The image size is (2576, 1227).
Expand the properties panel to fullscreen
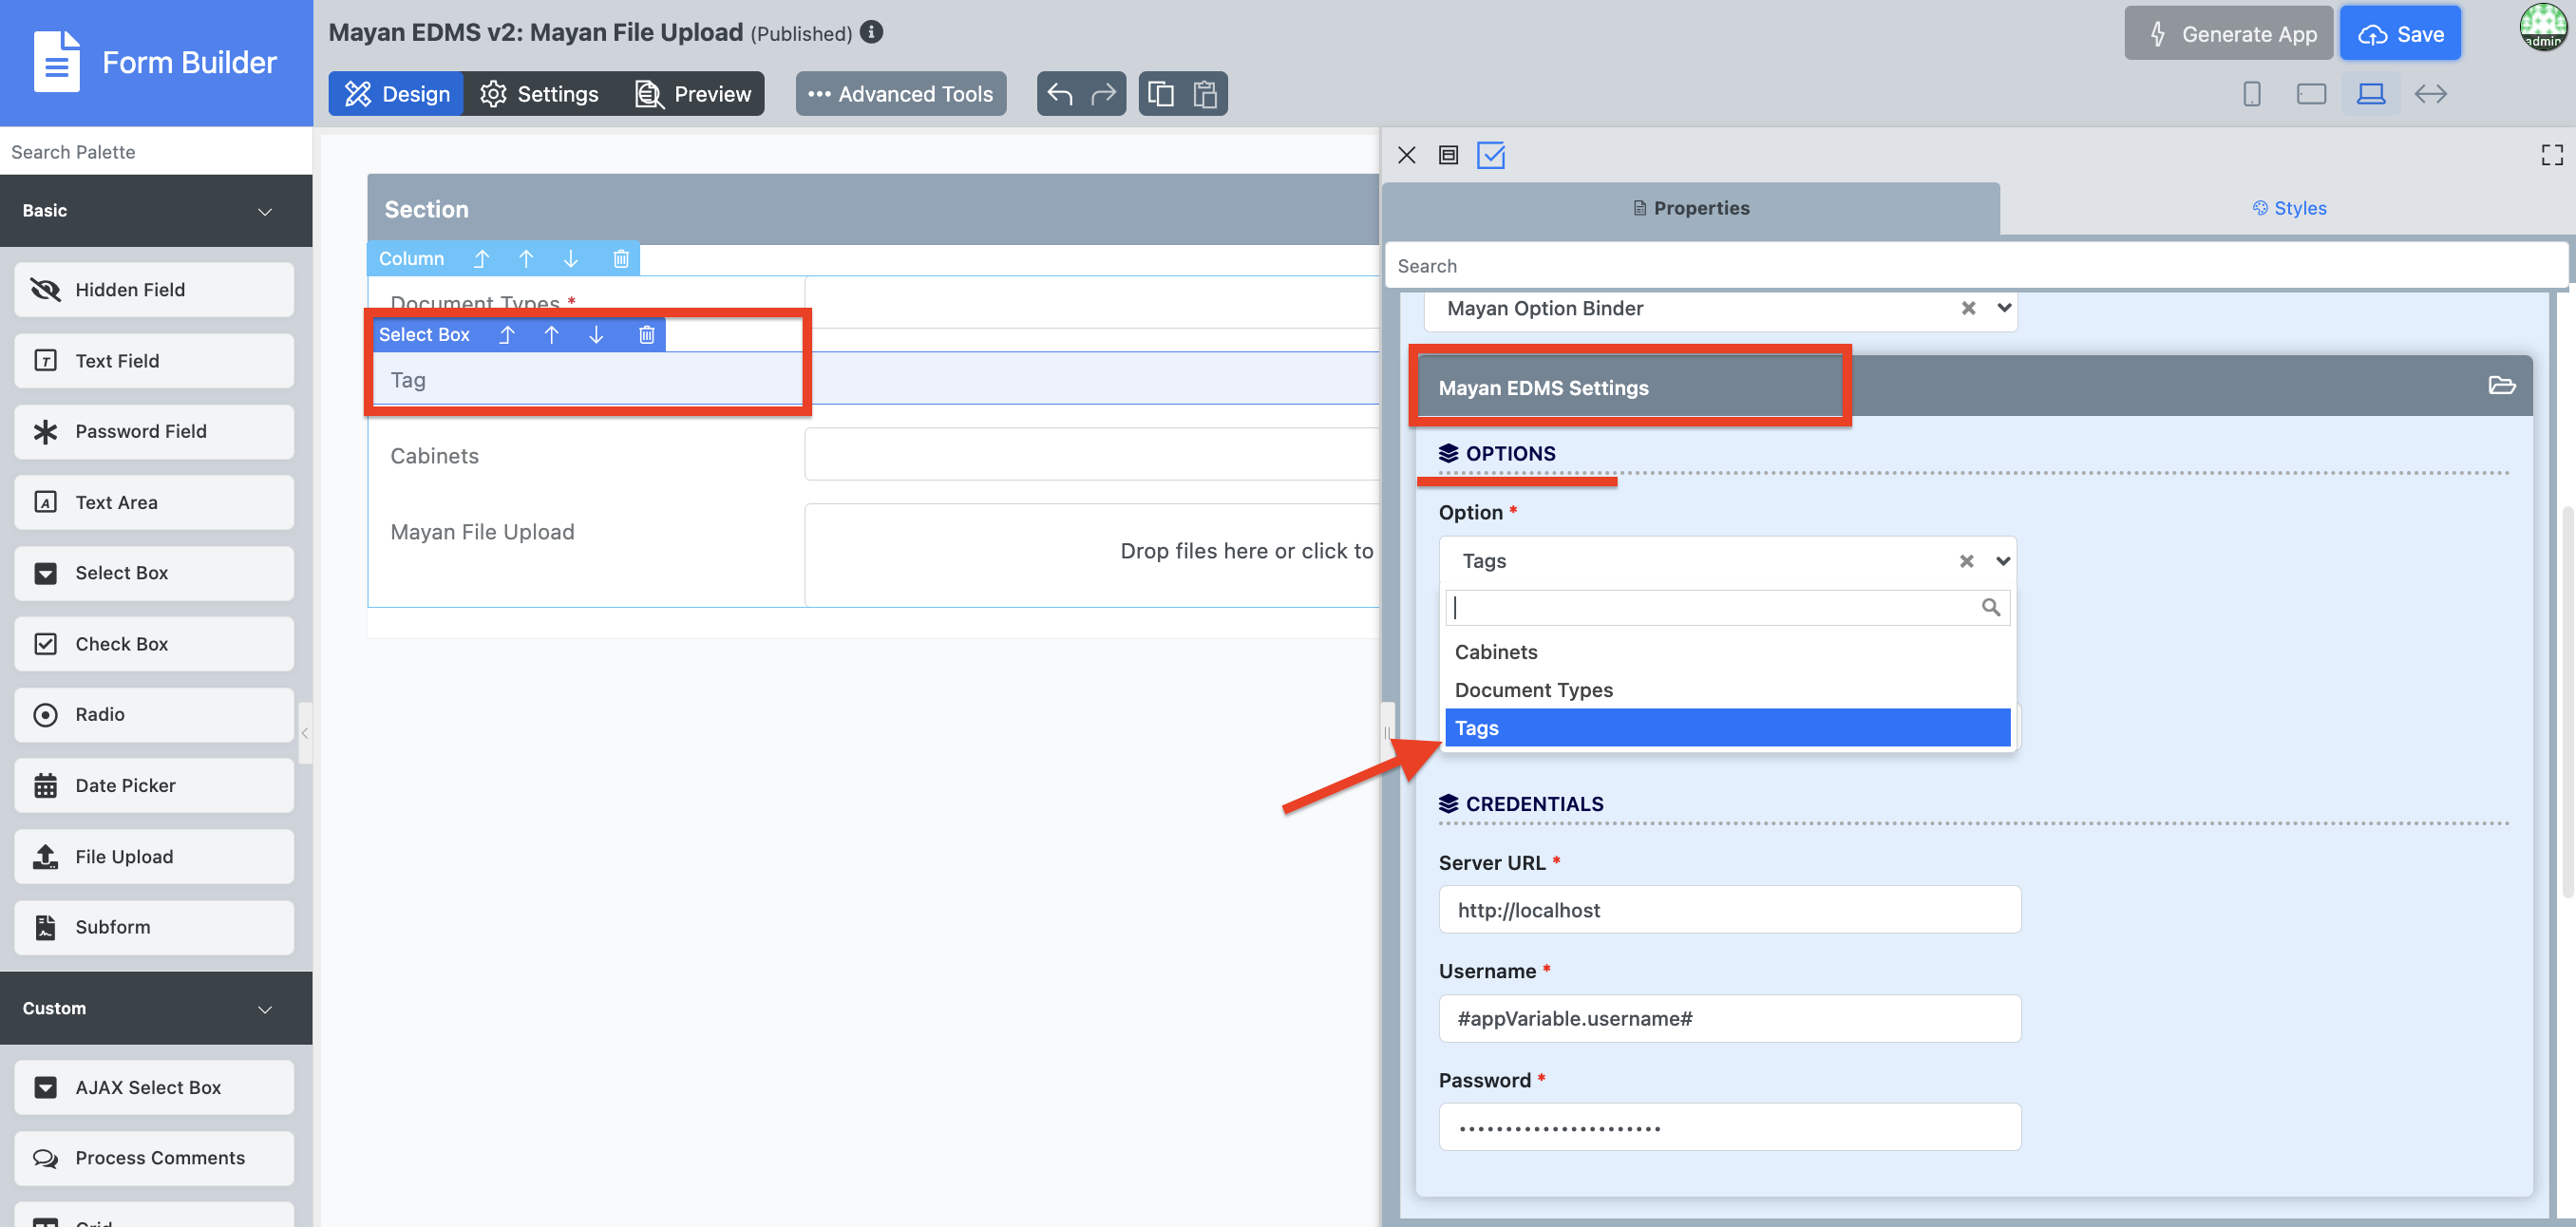[2551, 155]
